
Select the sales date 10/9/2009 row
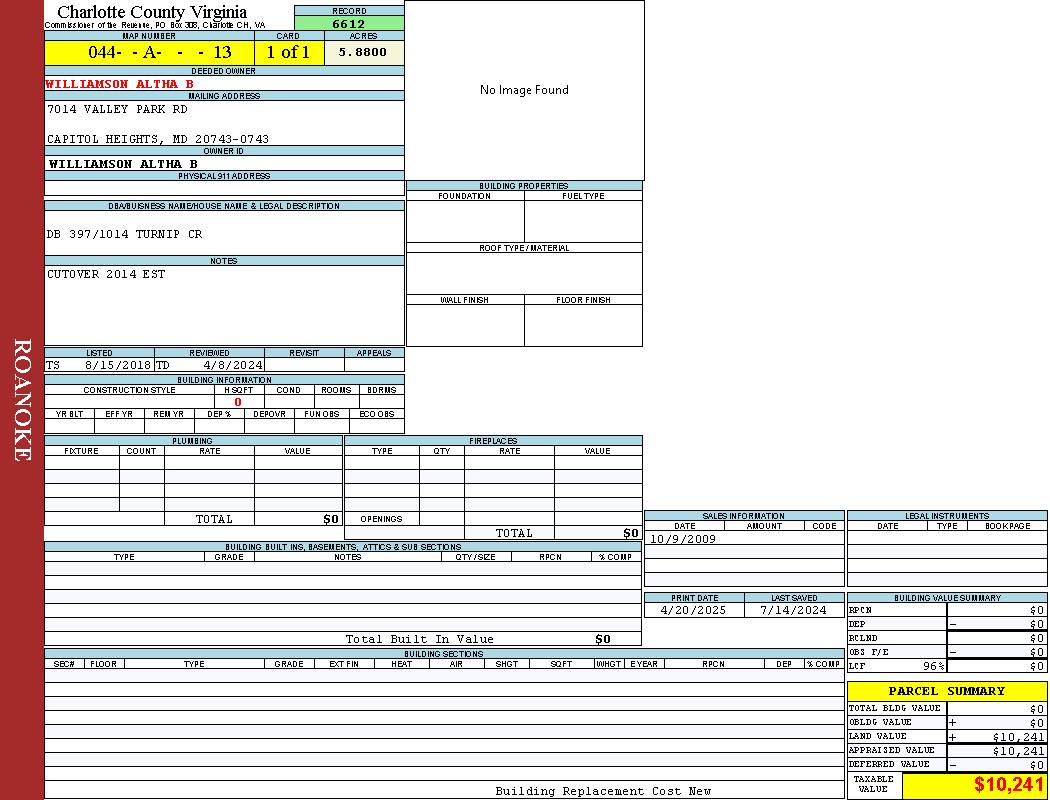pos(683,539)
